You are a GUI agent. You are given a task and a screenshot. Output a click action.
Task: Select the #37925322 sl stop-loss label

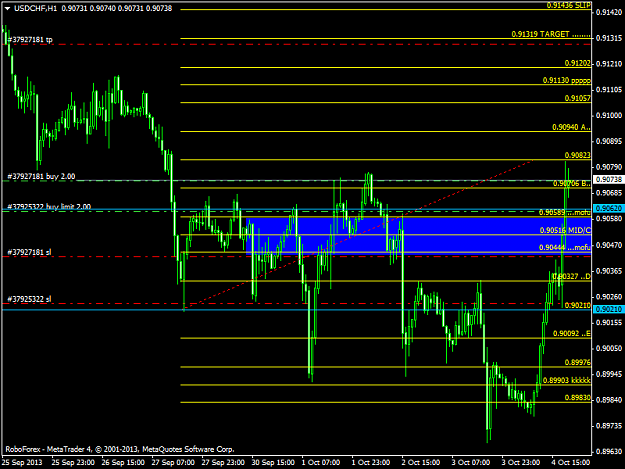(29, 299)
